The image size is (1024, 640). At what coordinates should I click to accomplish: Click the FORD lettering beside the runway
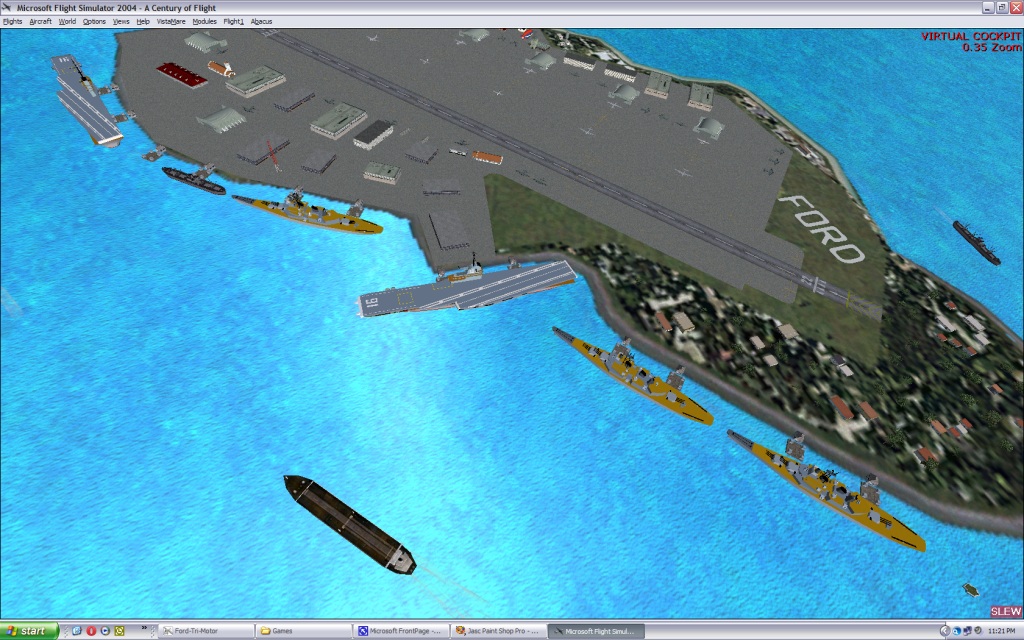pyautogui.click(x=822, y=228)
